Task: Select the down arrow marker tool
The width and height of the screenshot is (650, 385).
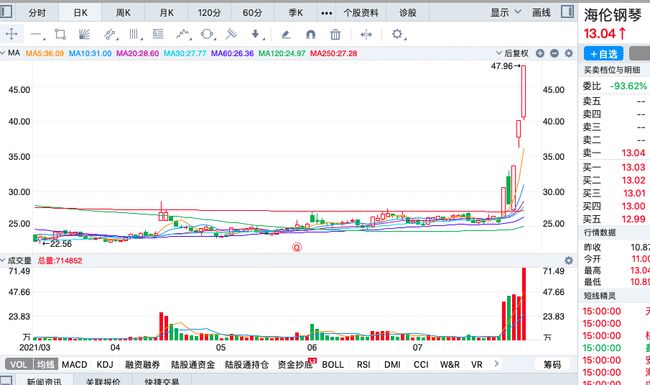Action: point(256,34)
